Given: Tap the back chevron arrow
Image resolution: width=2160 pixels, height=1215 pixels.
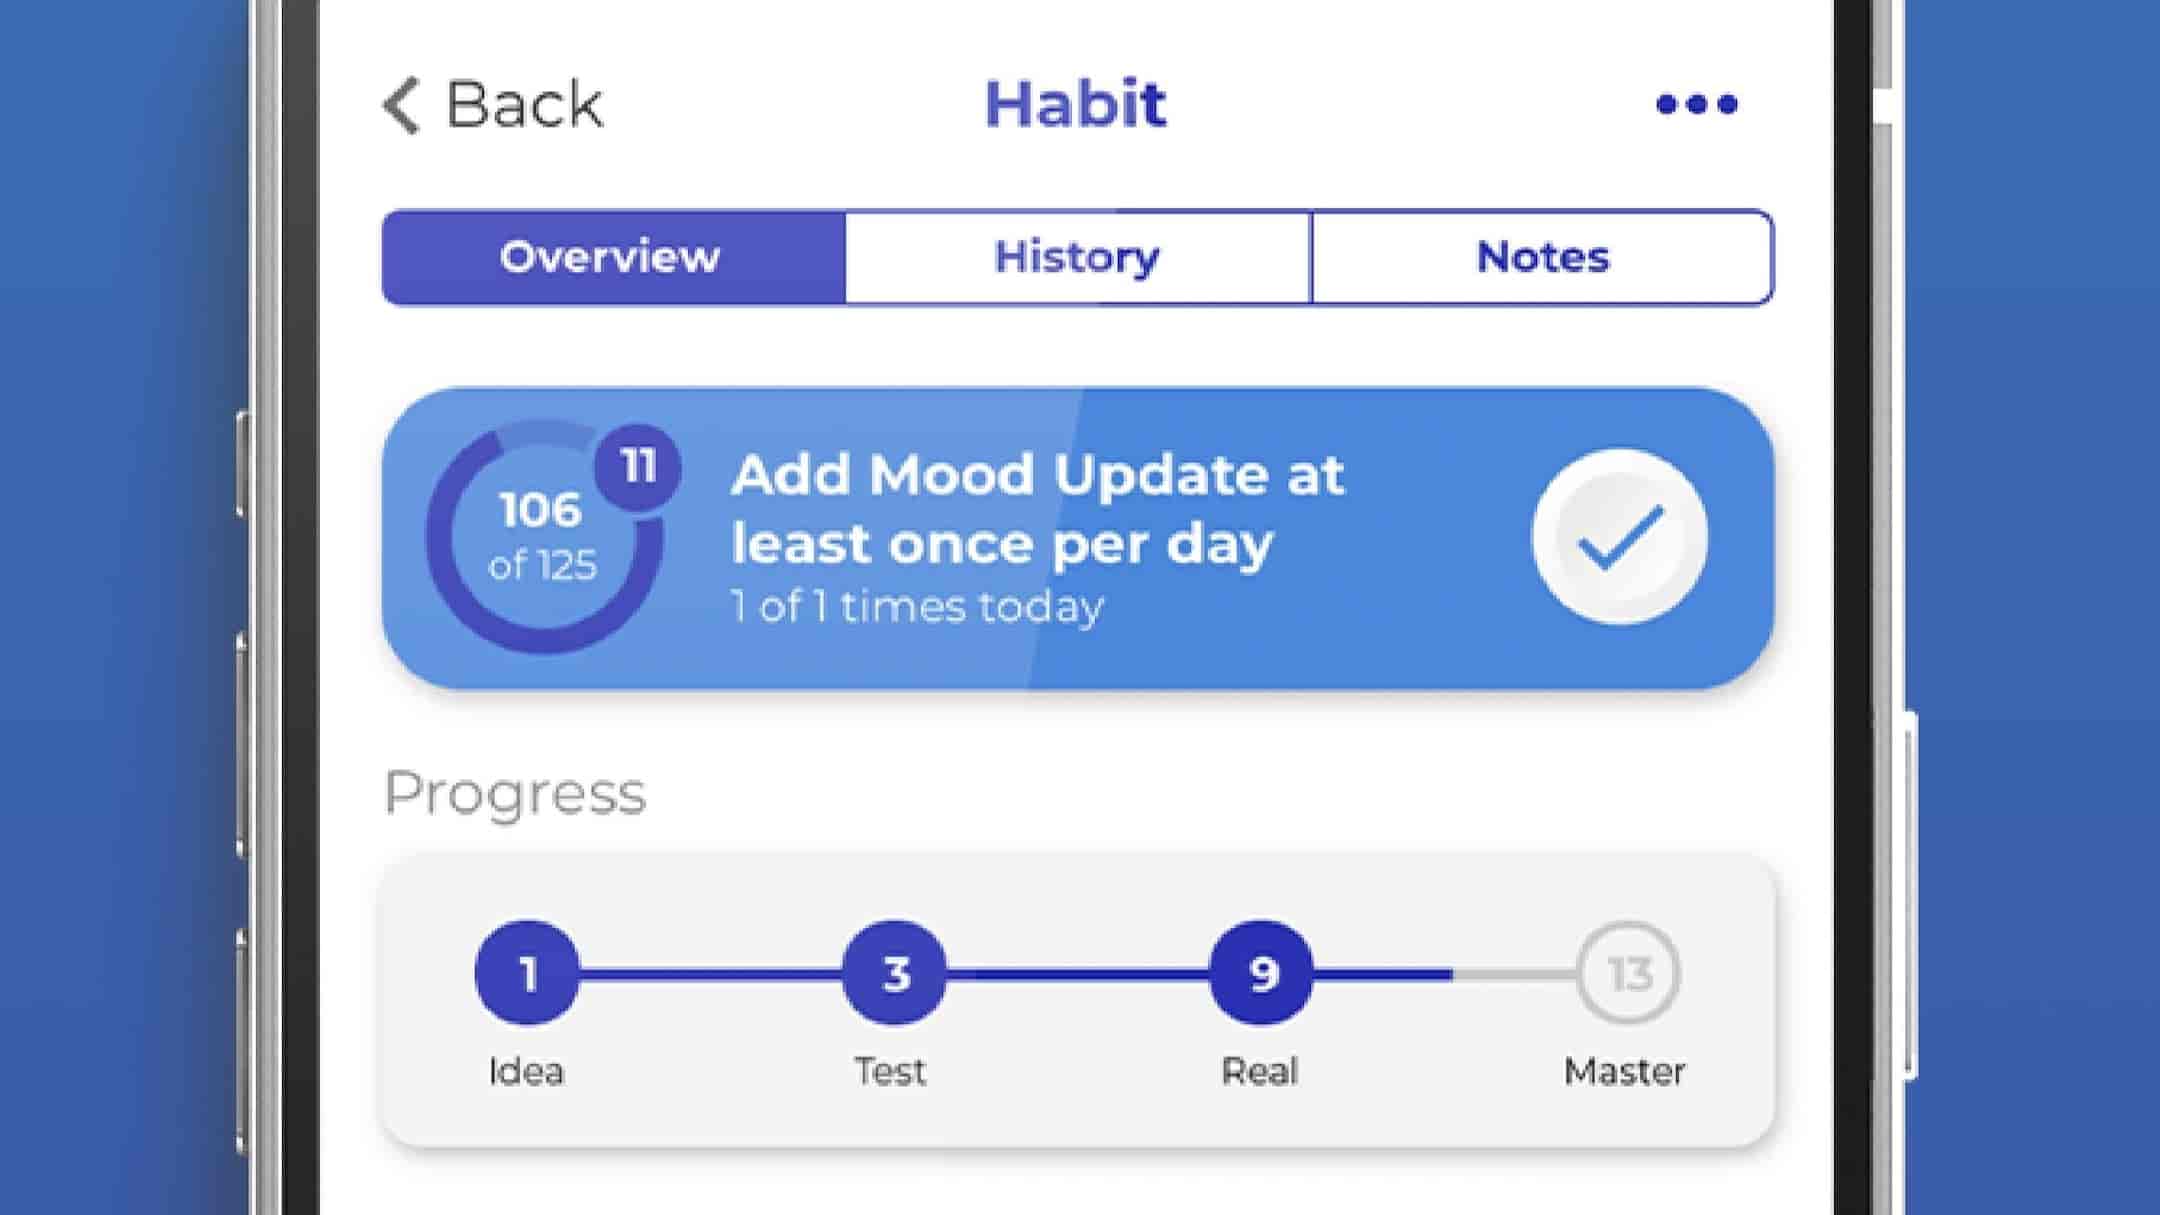Looking at the screenshot, I should point(402,105).
